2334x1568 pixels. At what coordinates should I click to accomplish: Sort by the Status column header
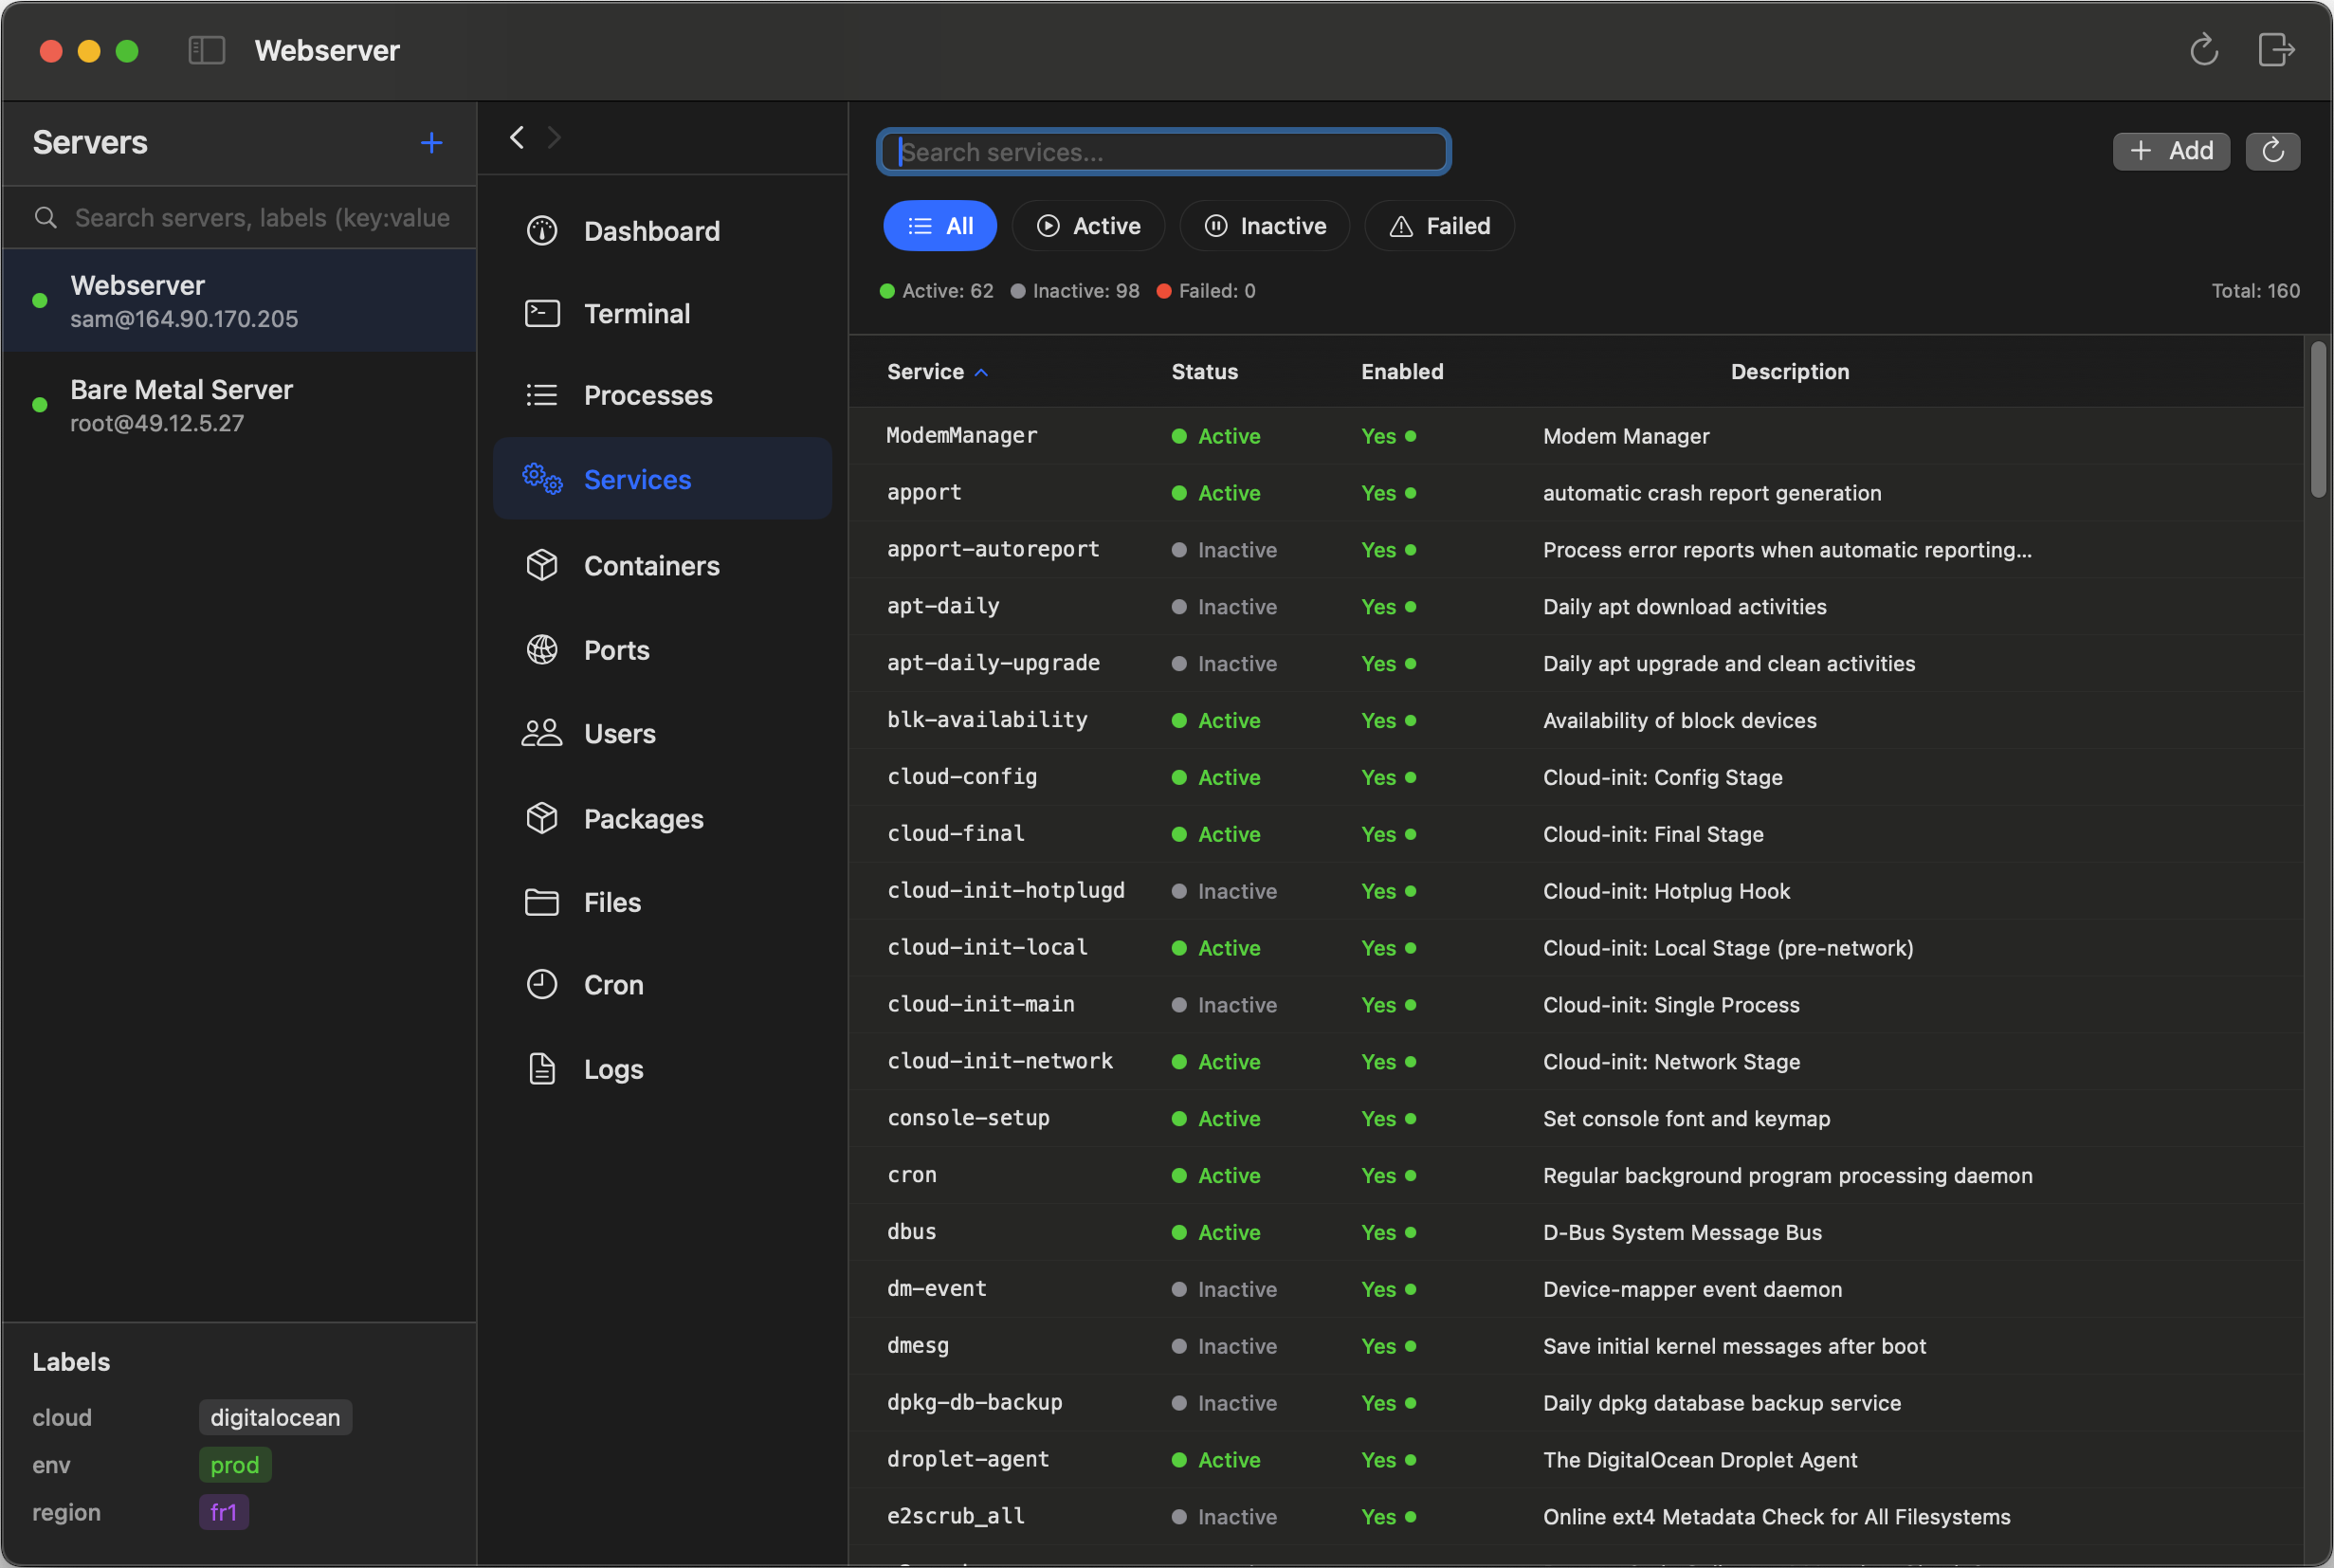(x=1204, y=372)
